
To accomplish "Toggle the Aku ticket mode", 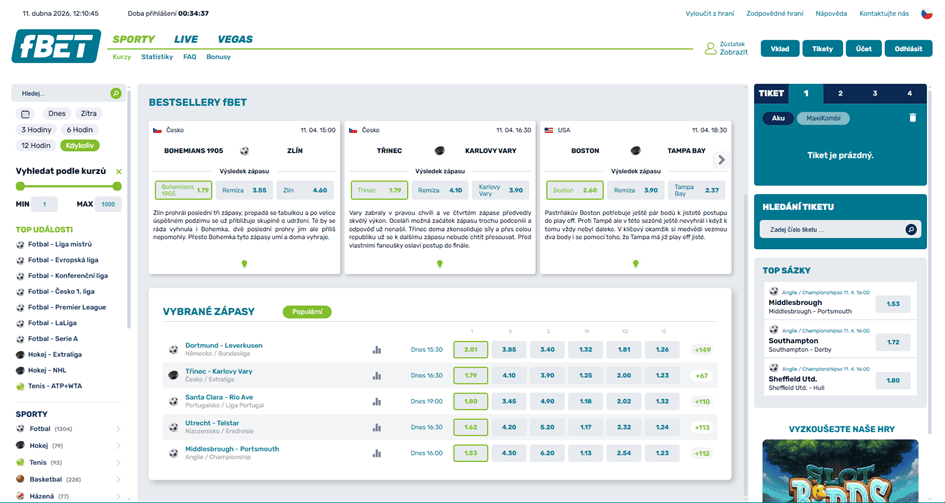I will [x=778, y=118].
